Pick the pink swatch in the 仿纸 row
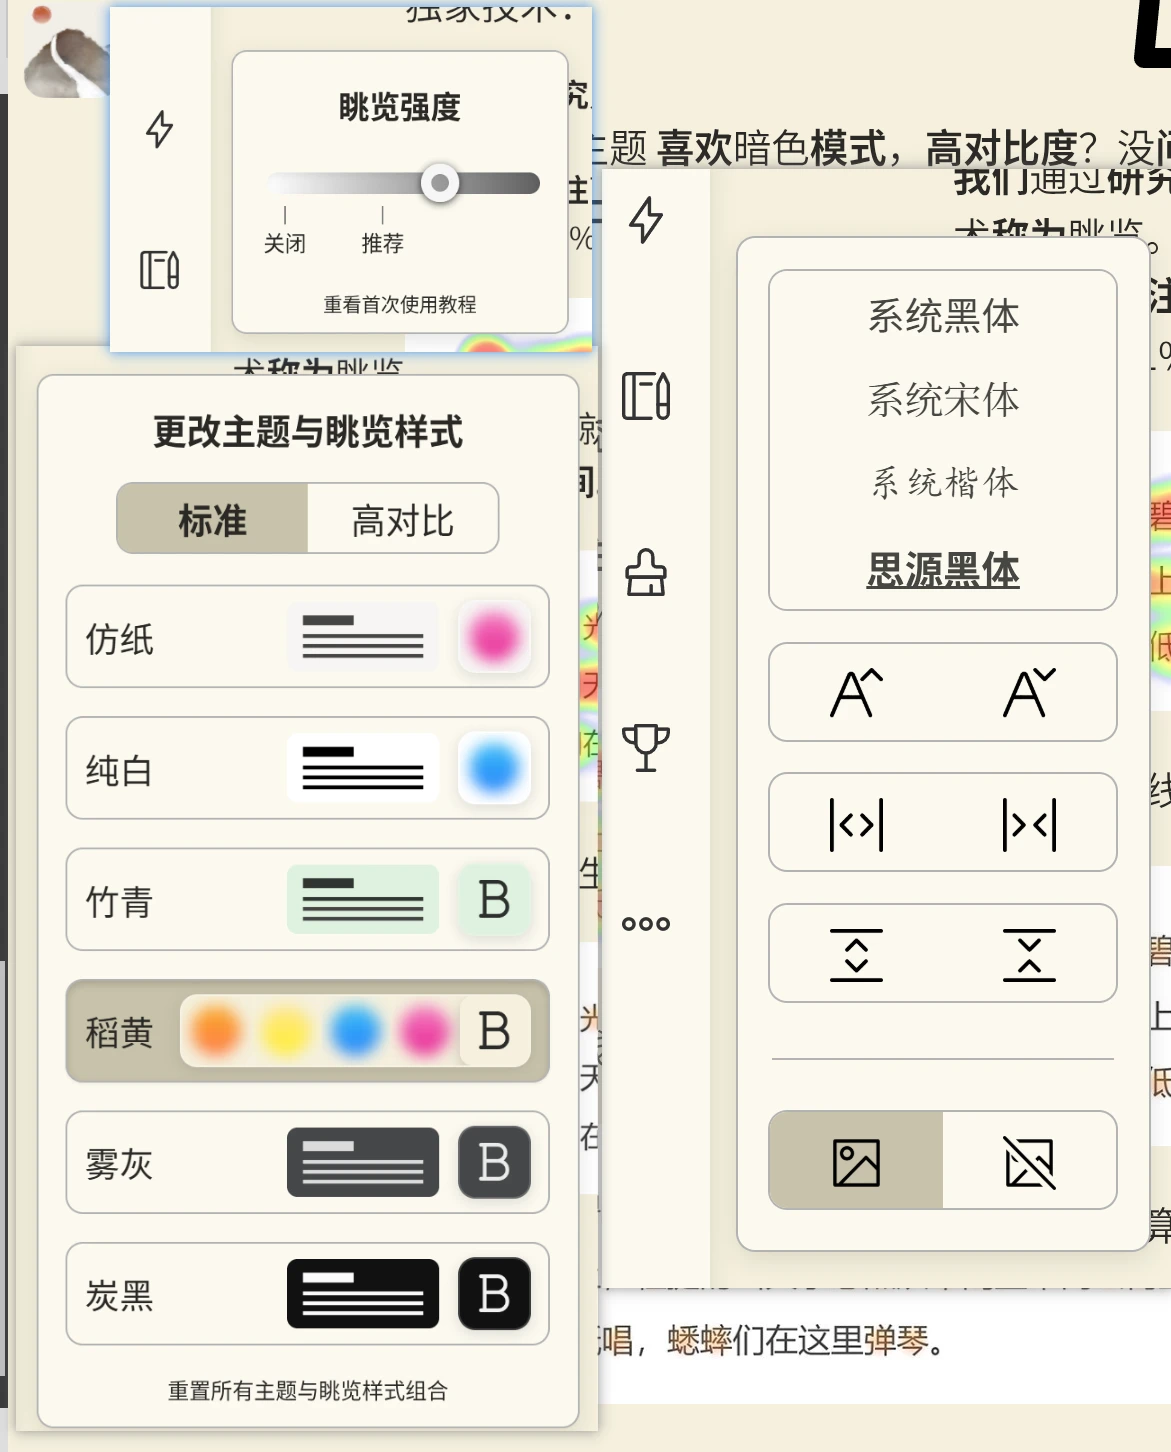Screen dimensions: 1171x1452 click(x=494, y=637)
